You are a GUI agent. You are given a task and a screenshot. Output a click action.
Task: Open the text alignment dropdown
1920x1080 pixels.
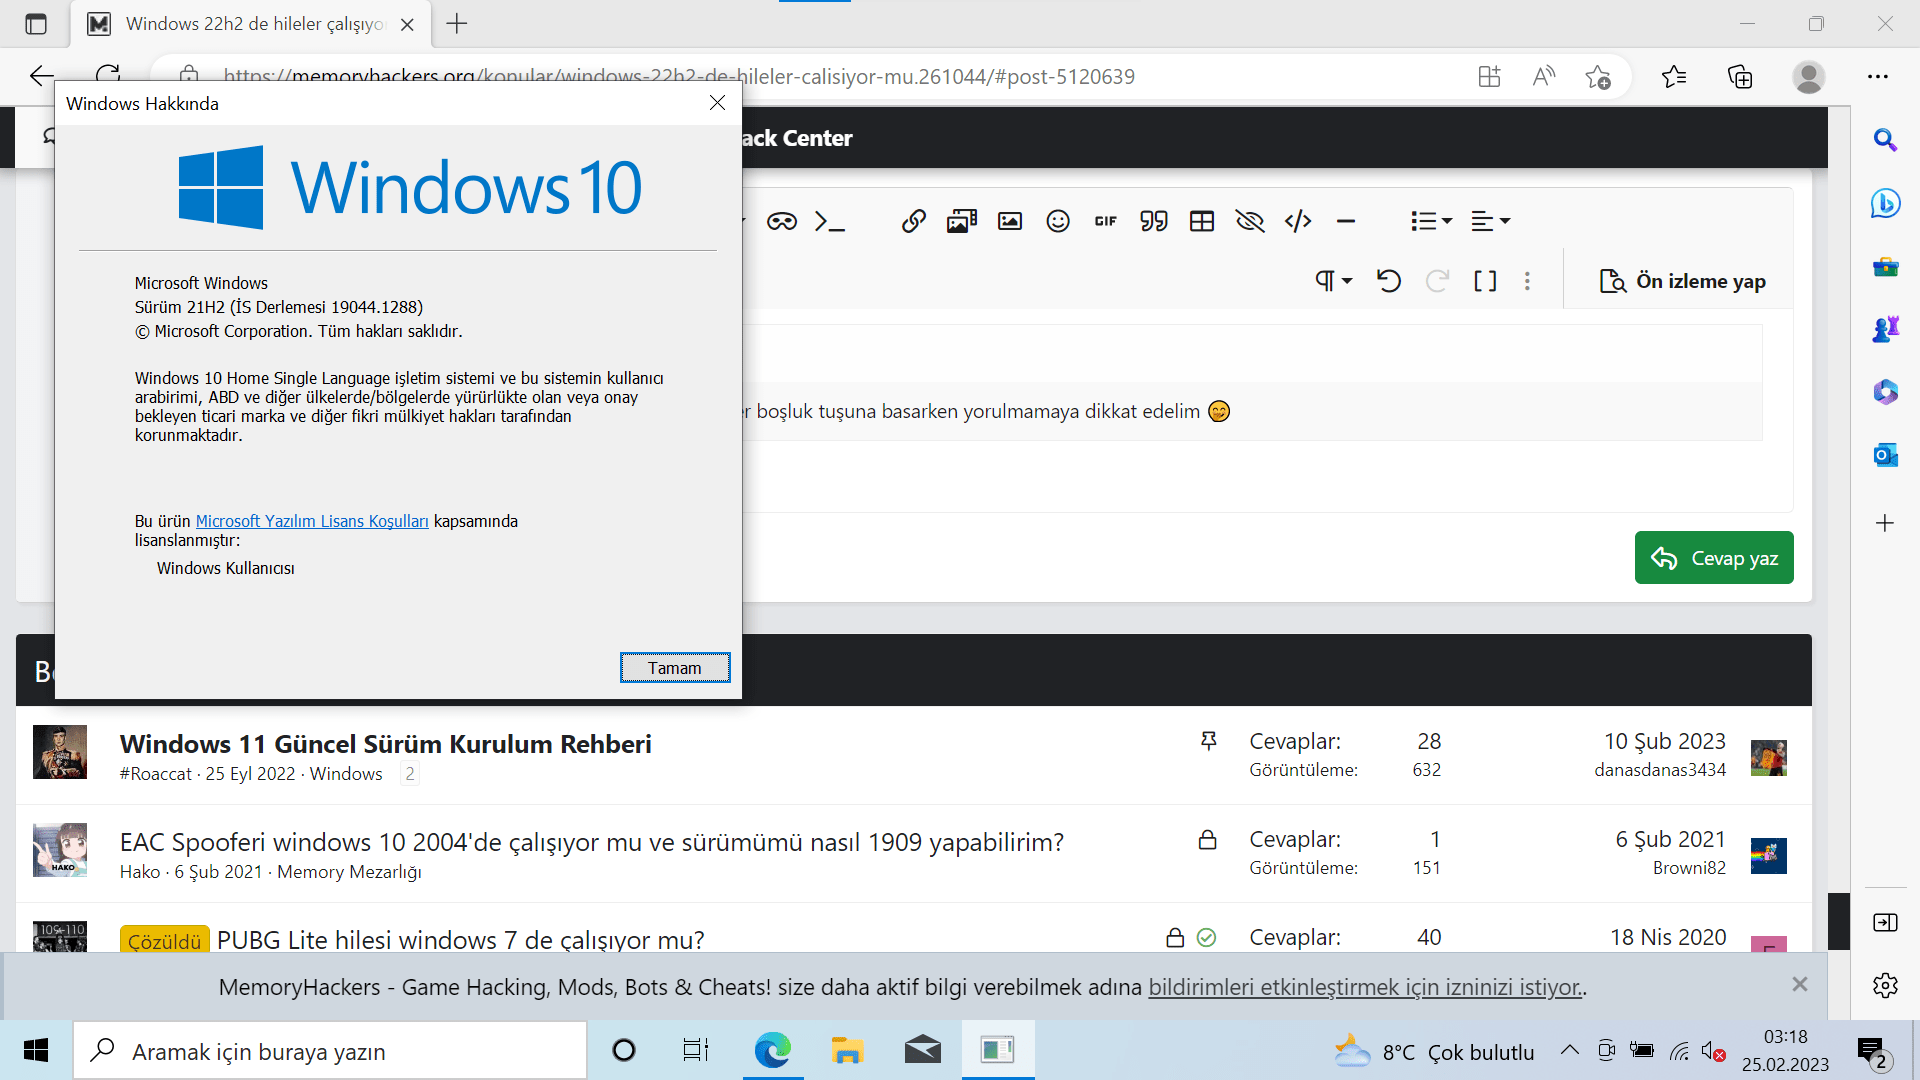point(1490,221)
